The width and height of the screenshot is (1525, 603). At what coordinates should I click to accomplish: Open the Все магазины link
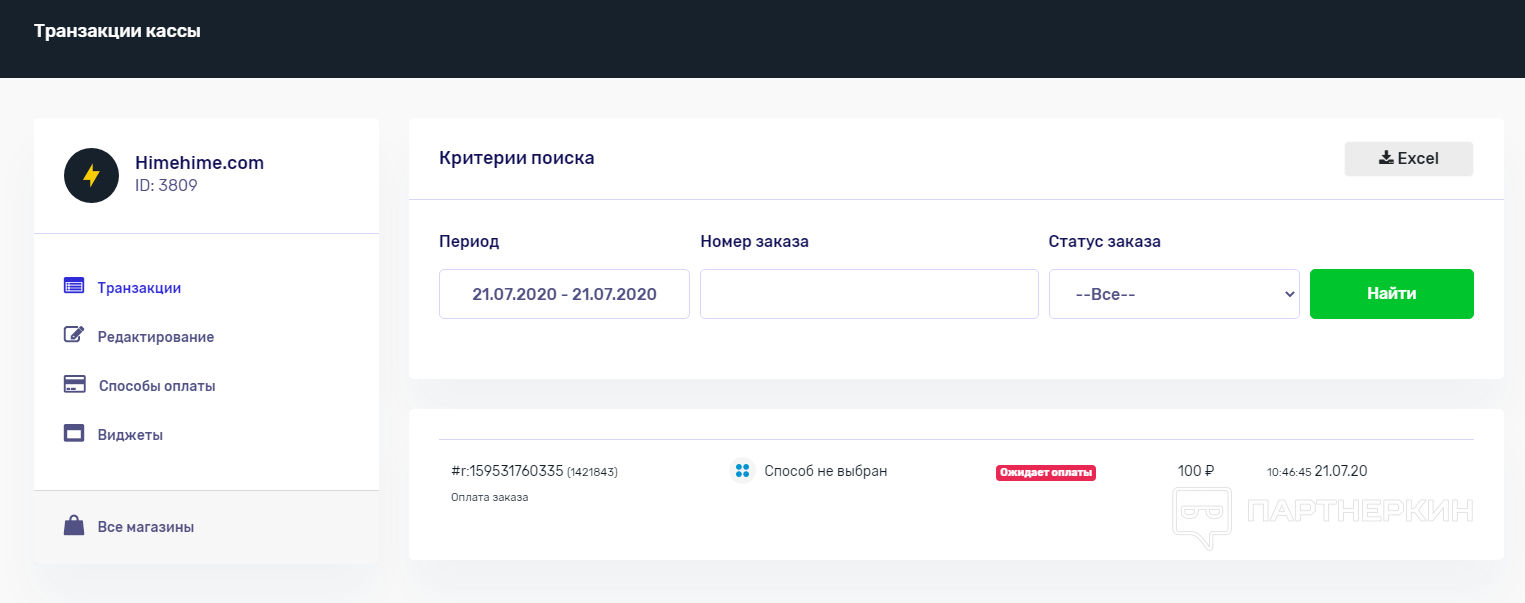(146, 527)
